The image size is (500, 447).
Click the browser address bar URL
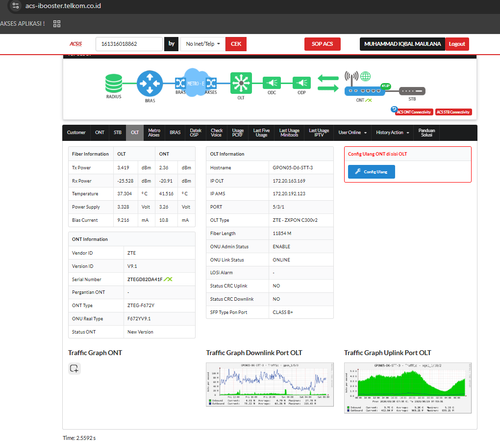coord(63,6)
